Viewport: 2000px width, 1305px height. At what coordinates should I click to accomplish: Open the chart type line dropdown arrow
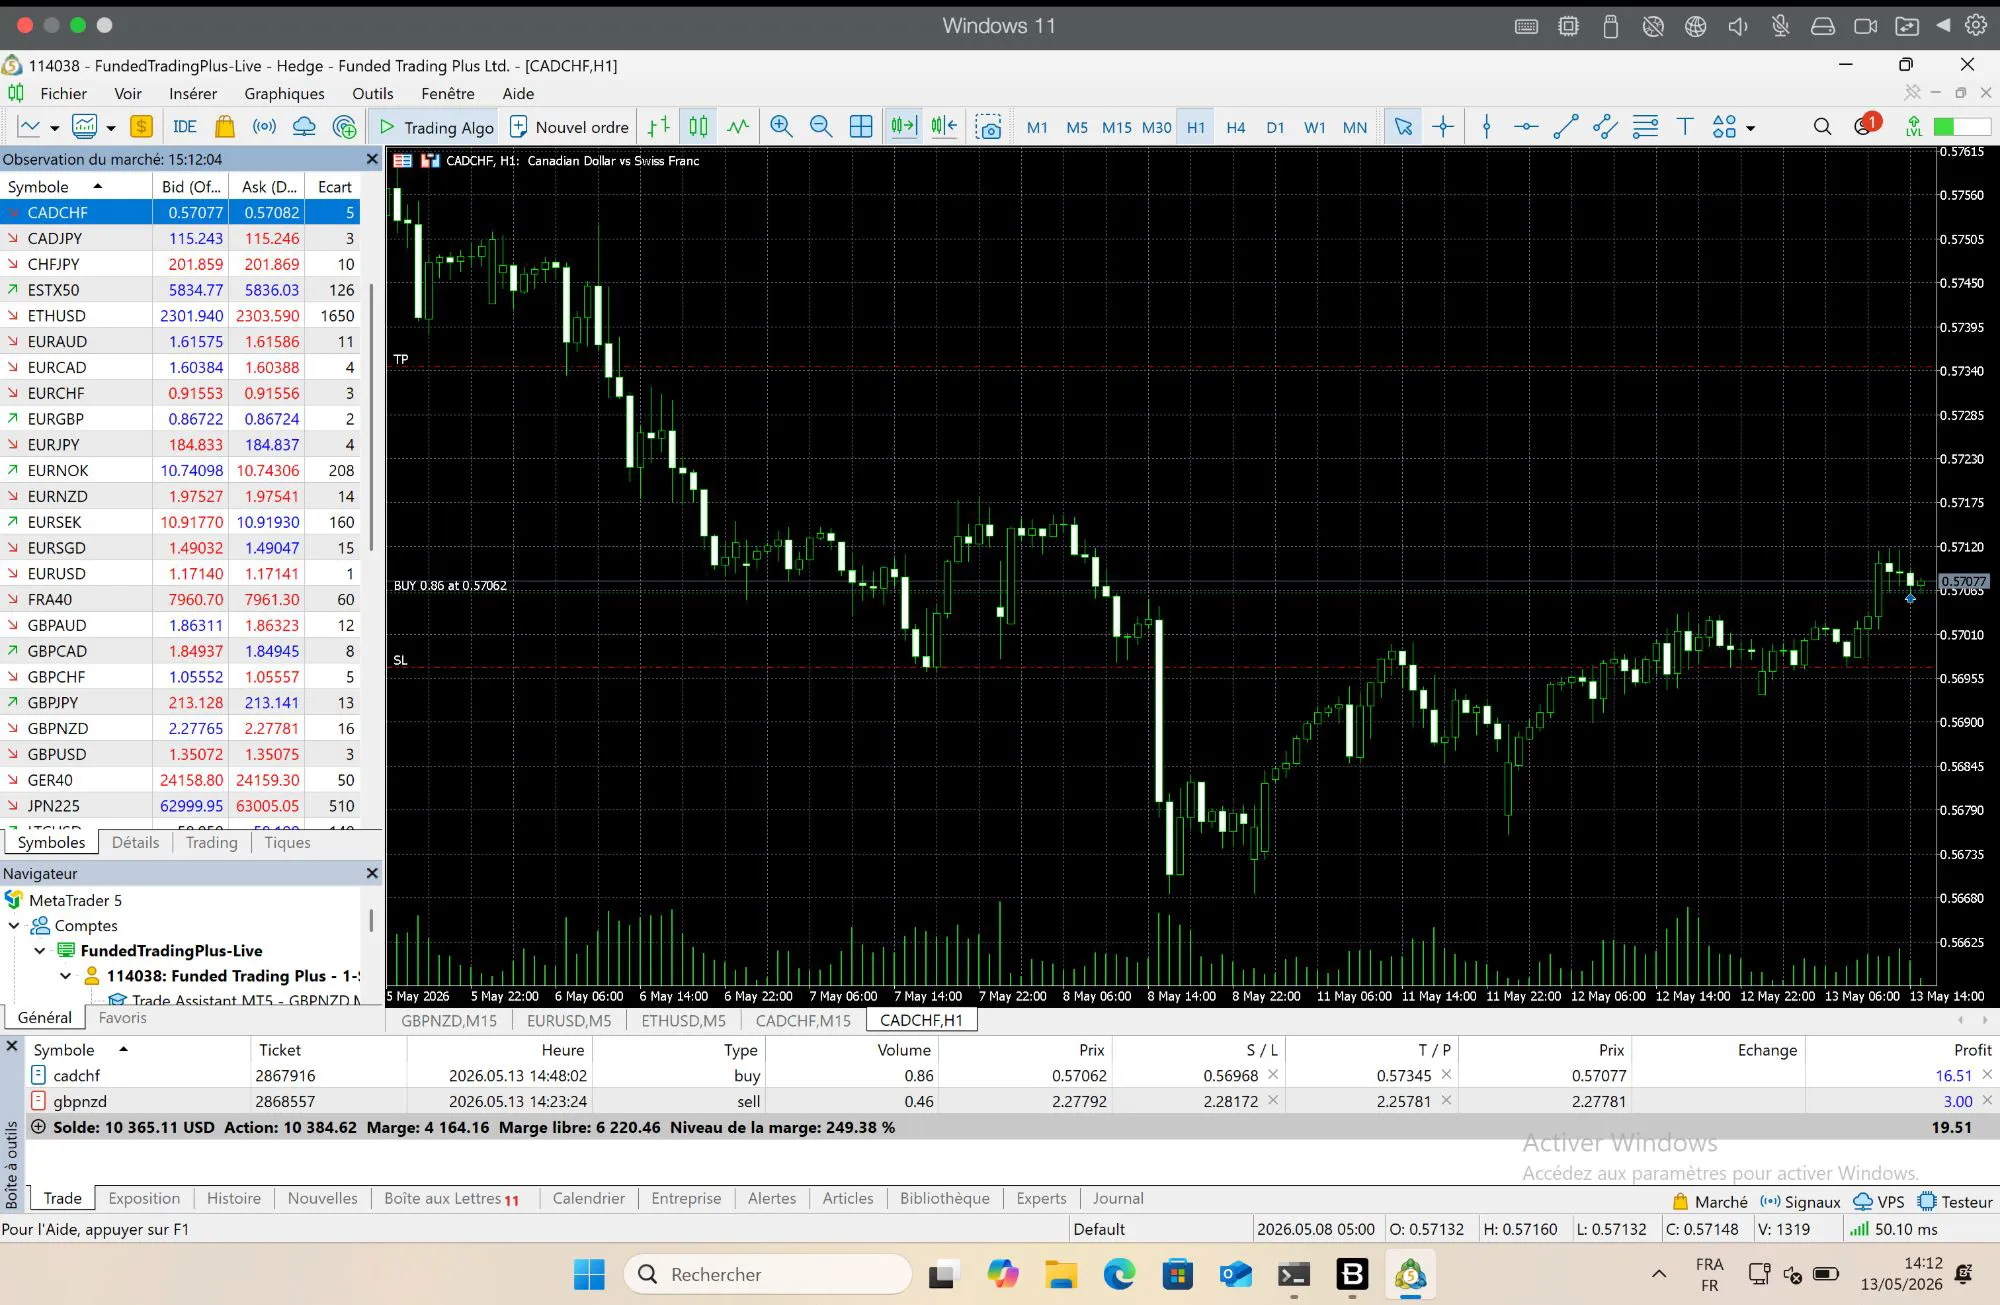54,128
